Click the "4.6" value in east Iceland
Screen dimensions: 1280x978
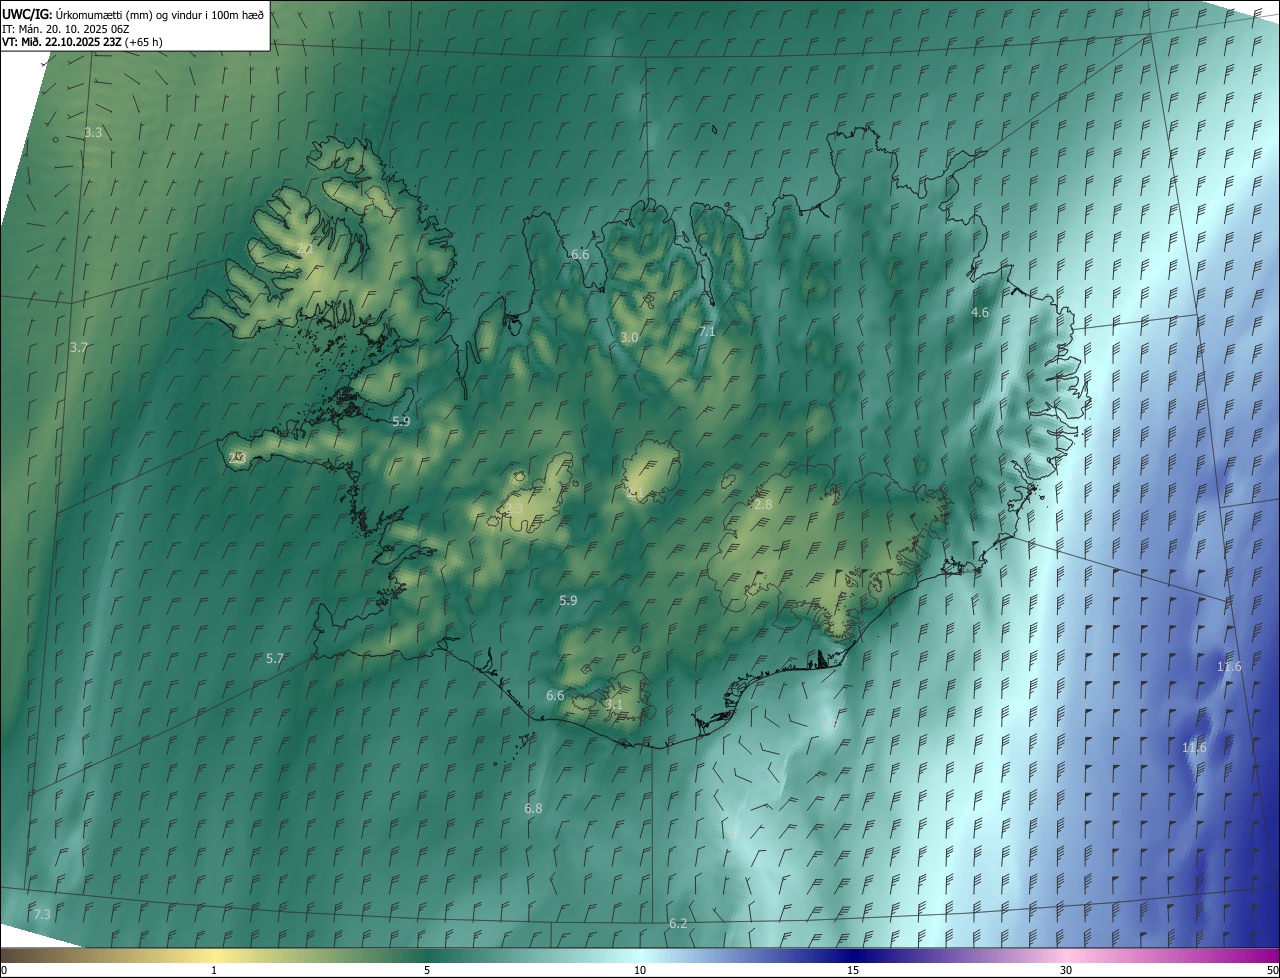(x=980, y=313)
